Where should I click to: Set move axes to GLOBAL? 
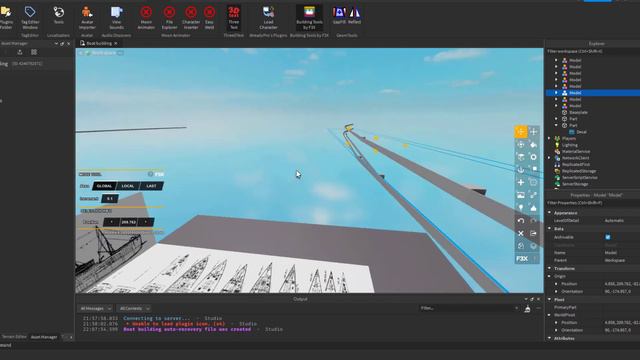coord(104,186)
